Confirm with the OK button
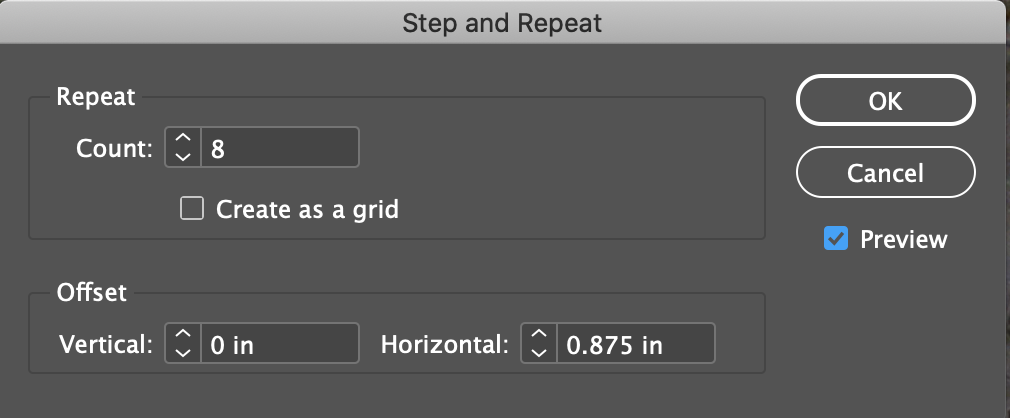Image resolution: width=1010 pixels, height=418 pixels. (886, 100)
